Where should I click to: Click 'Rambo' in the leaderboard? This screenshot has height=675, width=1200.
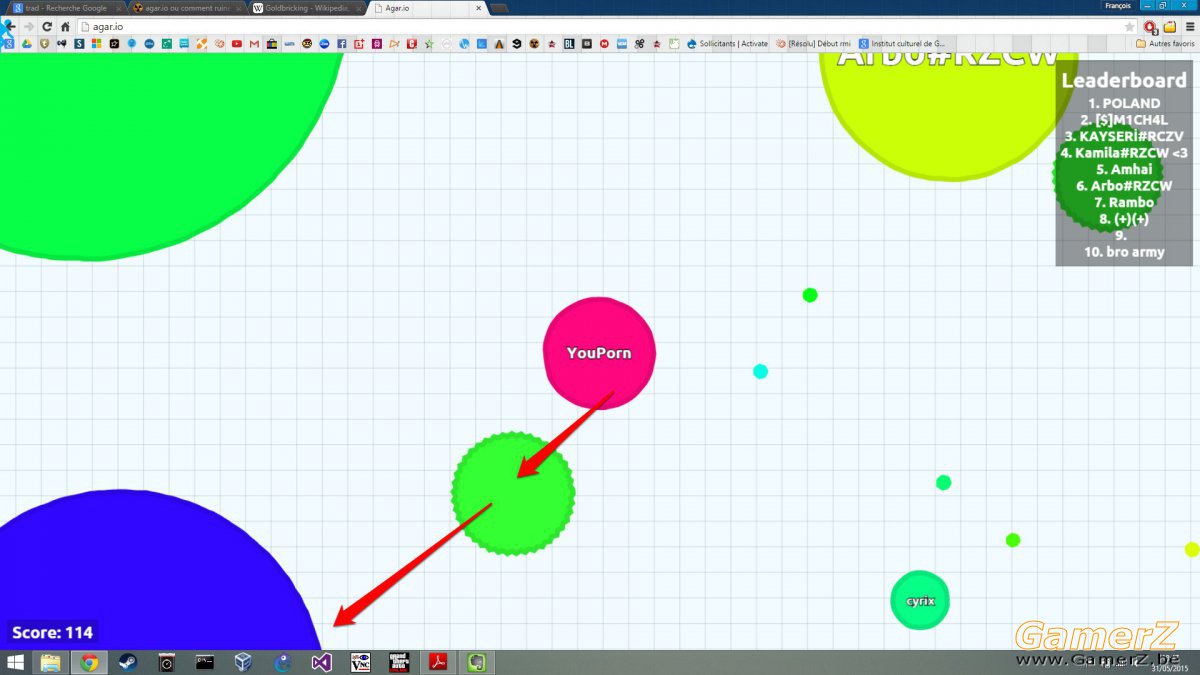(x=1125, y=202)
